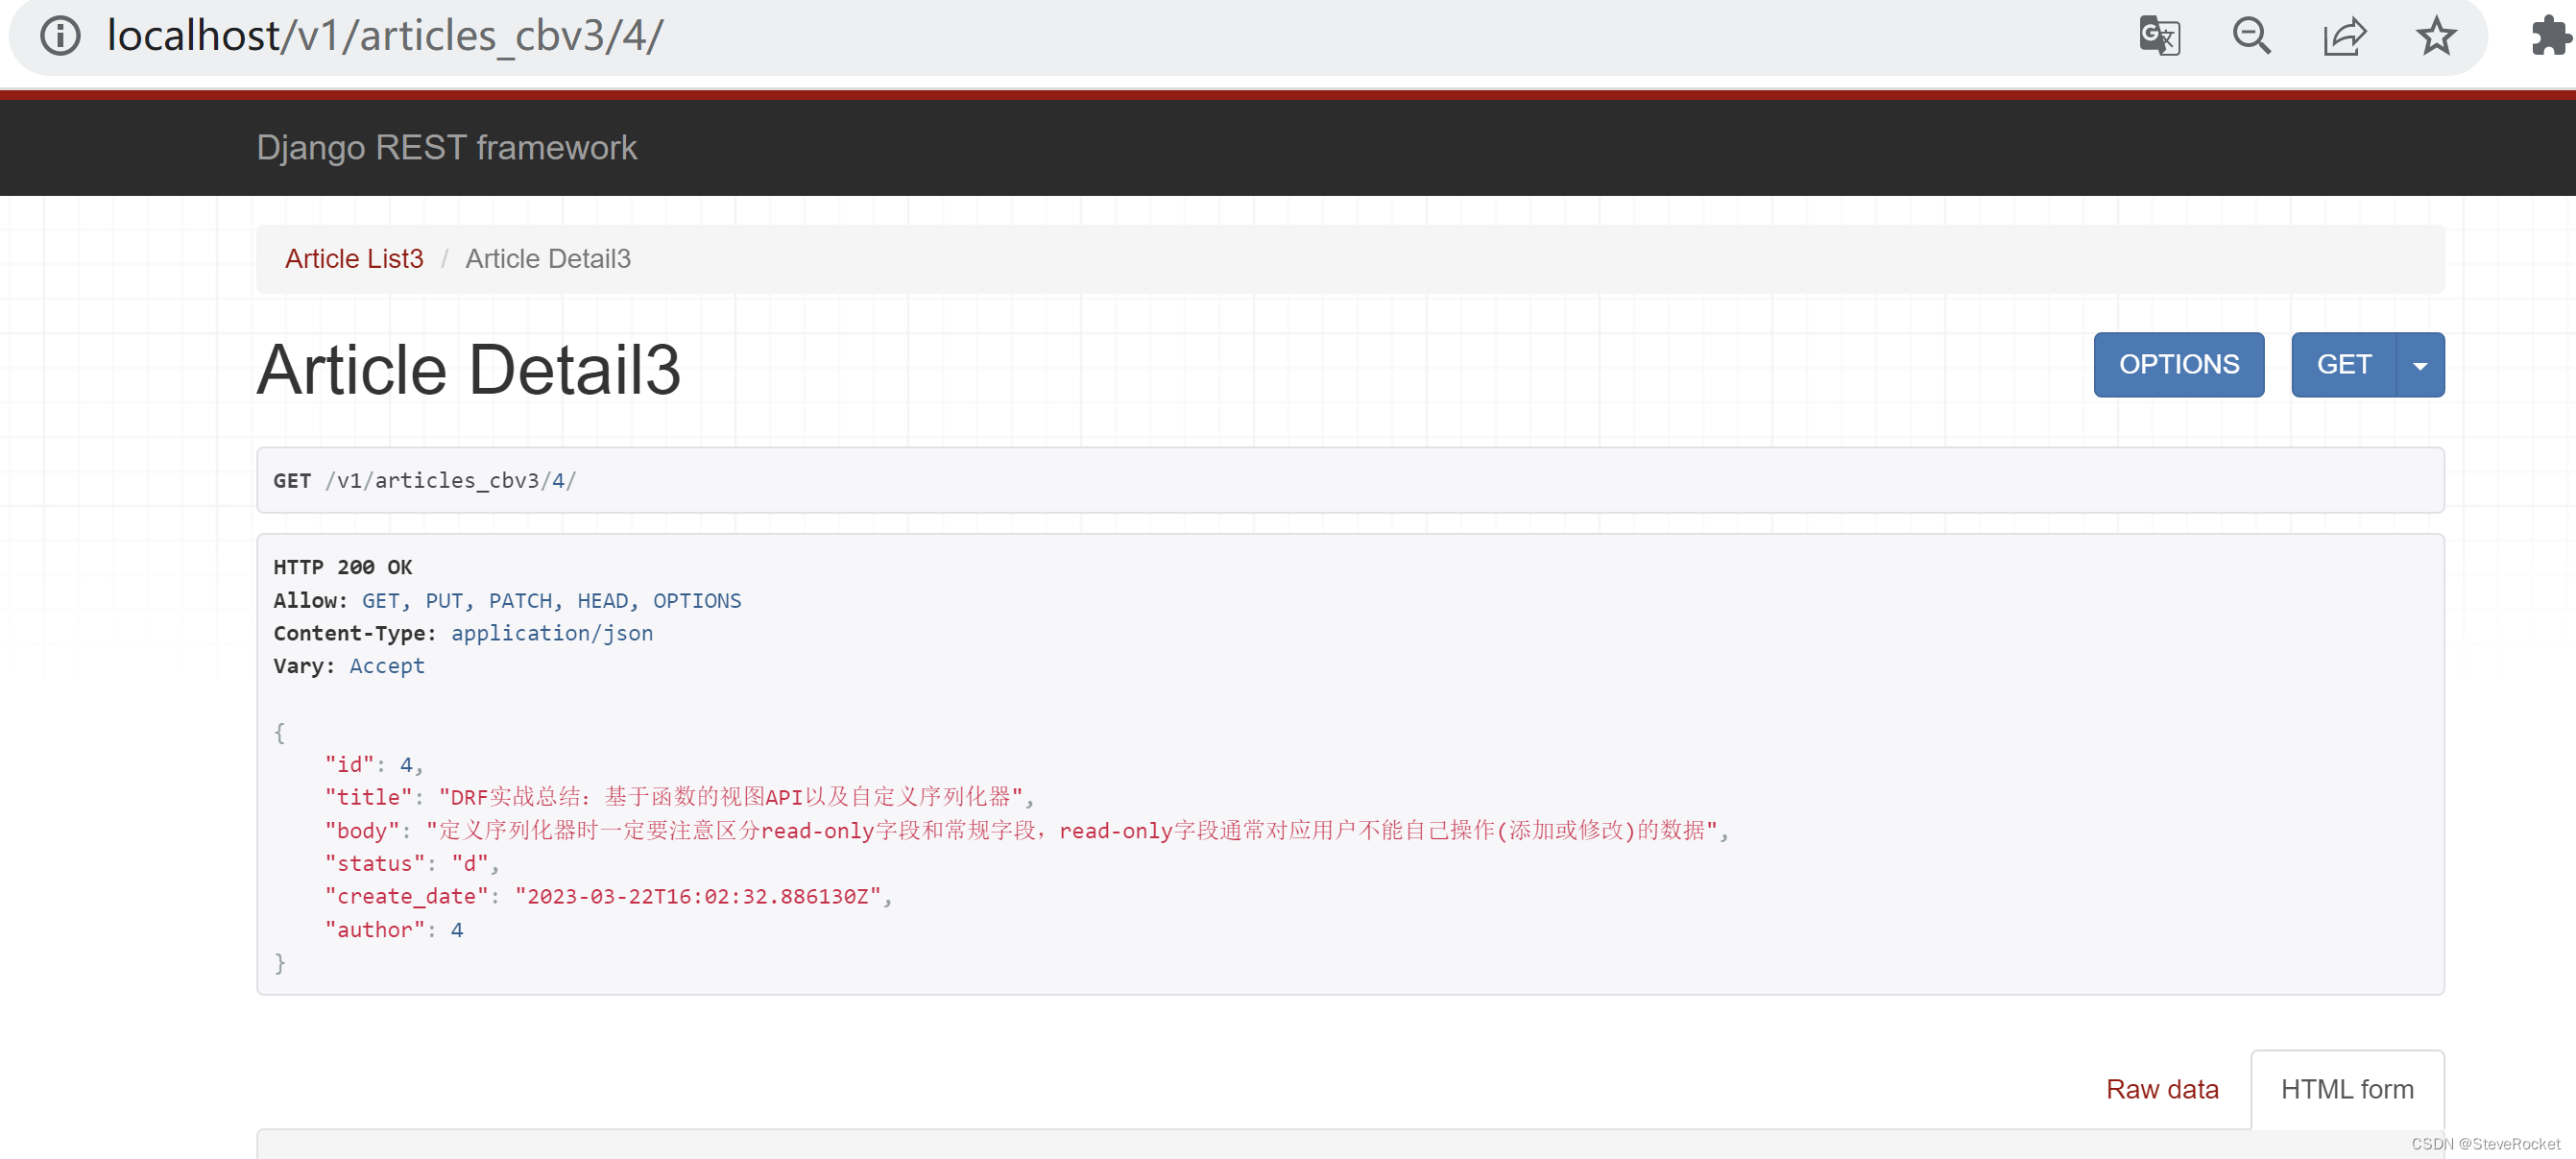Click the zoom out magnifier icon
The width and height of the screenshot is (2576, 1159).
point(2251,36)
